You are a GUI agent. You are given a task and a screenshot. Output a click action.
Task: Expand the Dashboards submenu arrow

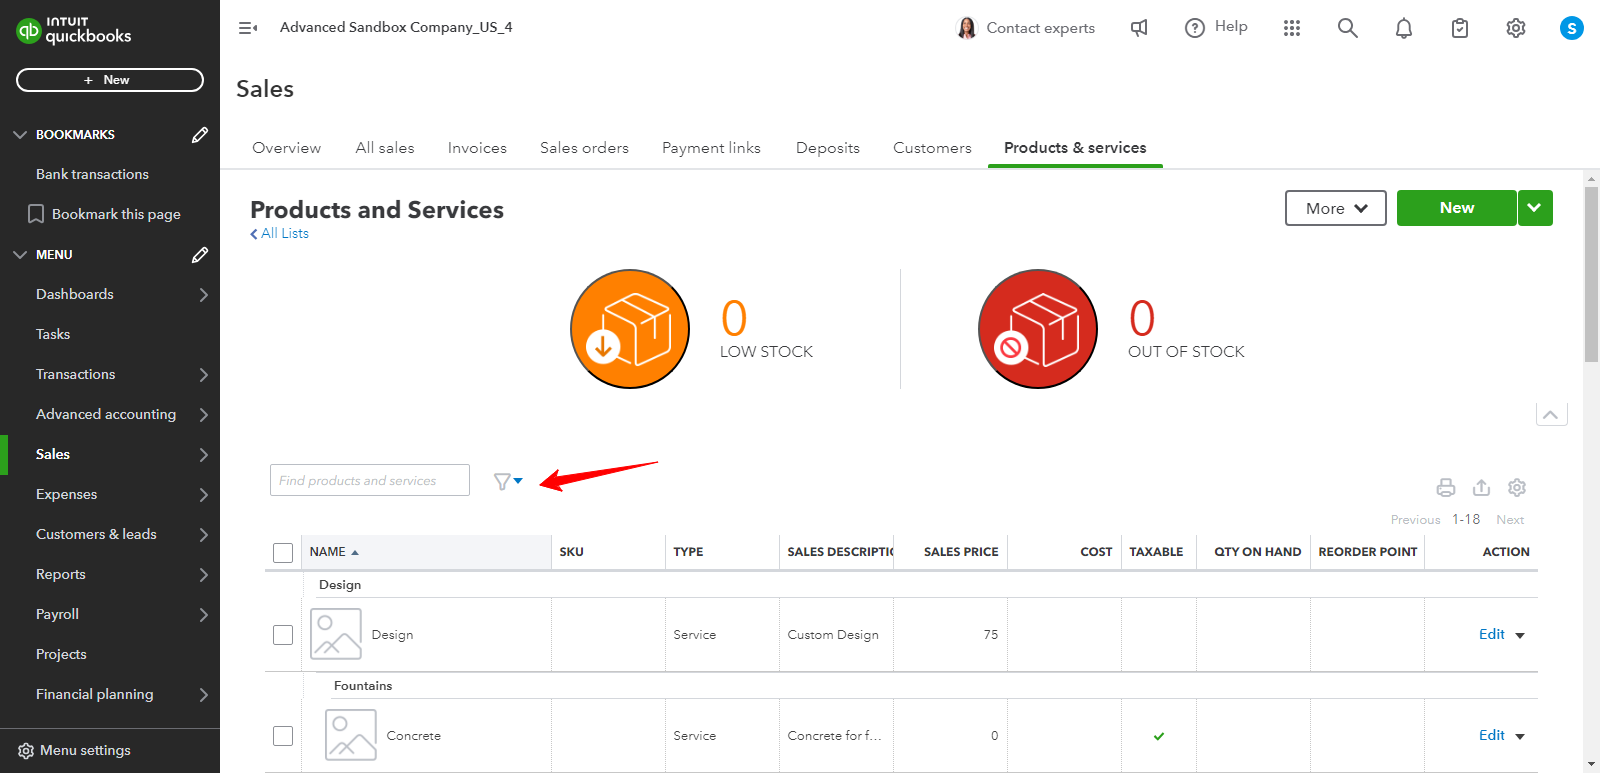(x=203, y=295)
